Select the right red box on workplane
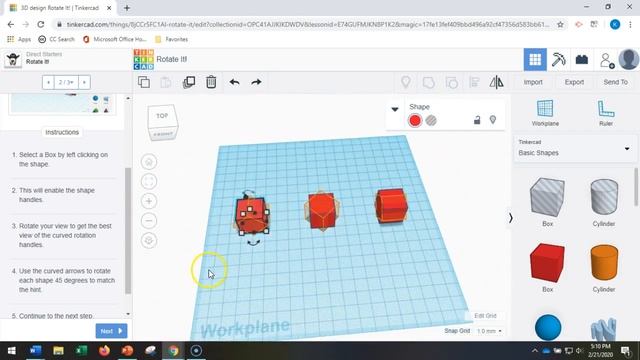Screen dimensions: 640x360 [391, 205]
